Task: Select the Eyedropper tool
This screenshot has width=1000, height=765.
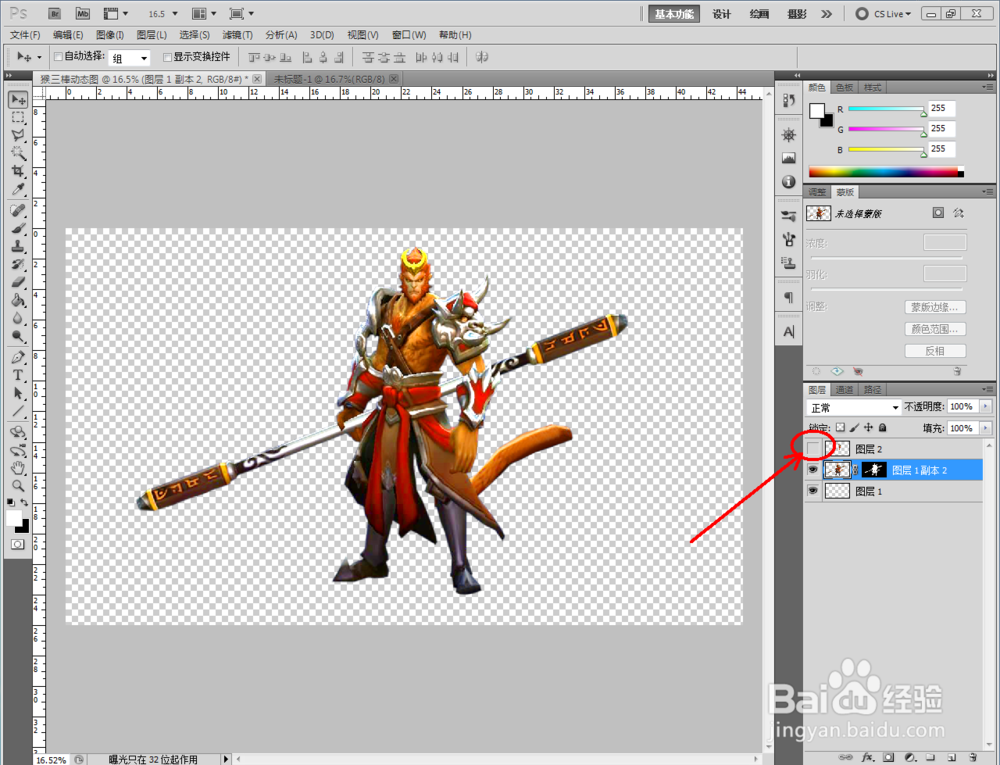Action: [18, 189]
